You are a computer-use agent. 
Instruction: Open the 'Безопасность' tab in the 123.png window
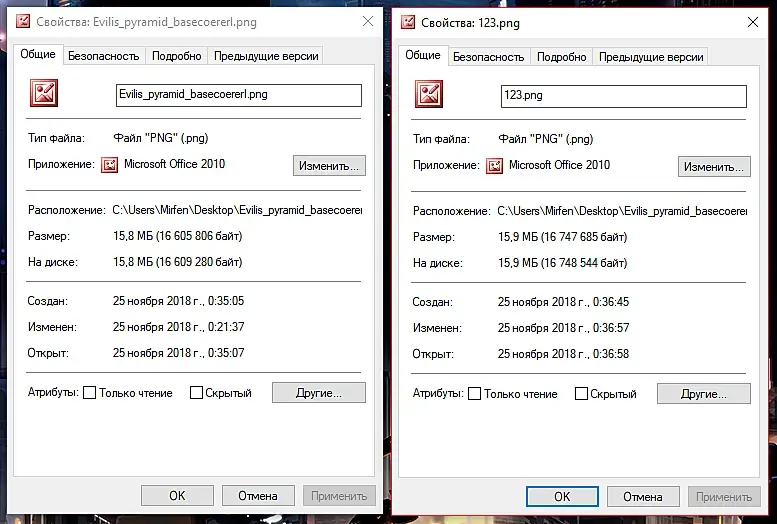point(489,57)
